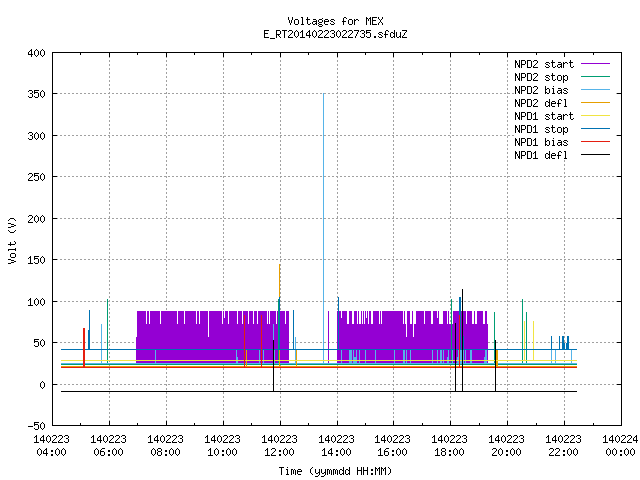Click the x-axis tick 140223 20:00
Viewport: 640px width, 480px height.
pos(507,446)
